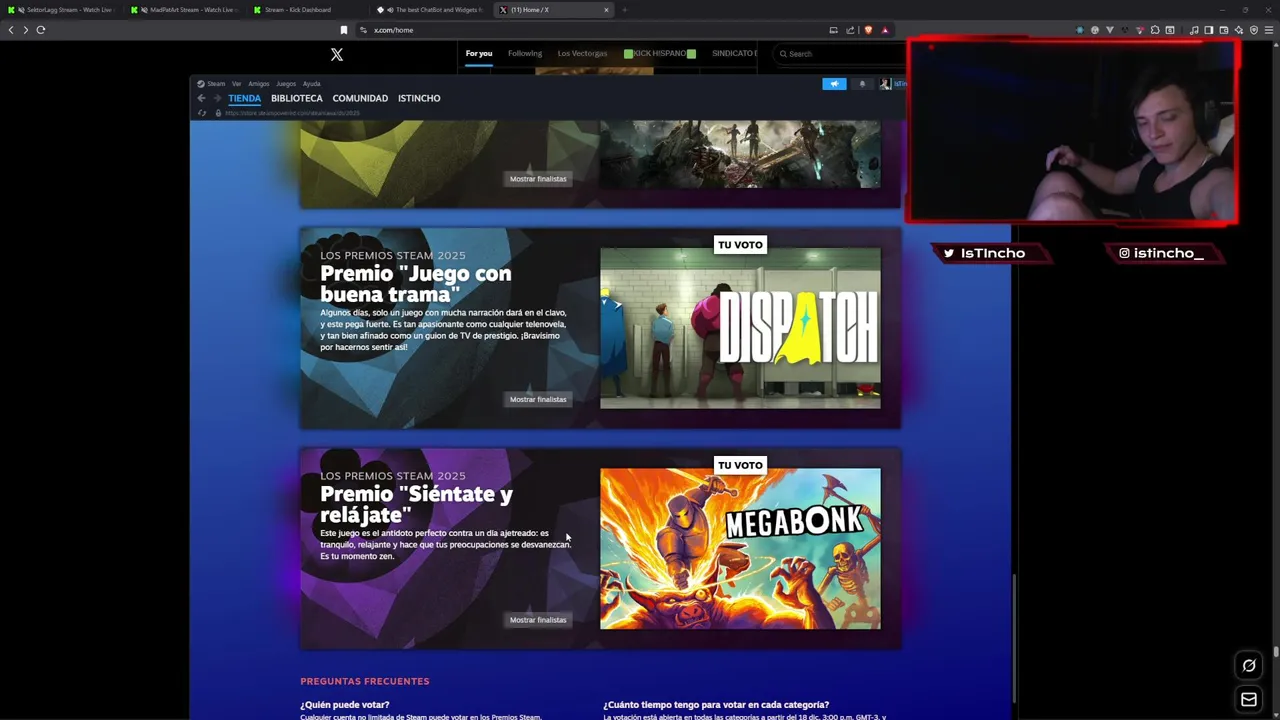Open the Ver menu in Steam
Viewport: 1280px width, 720px height.
[x=237, y=84]
